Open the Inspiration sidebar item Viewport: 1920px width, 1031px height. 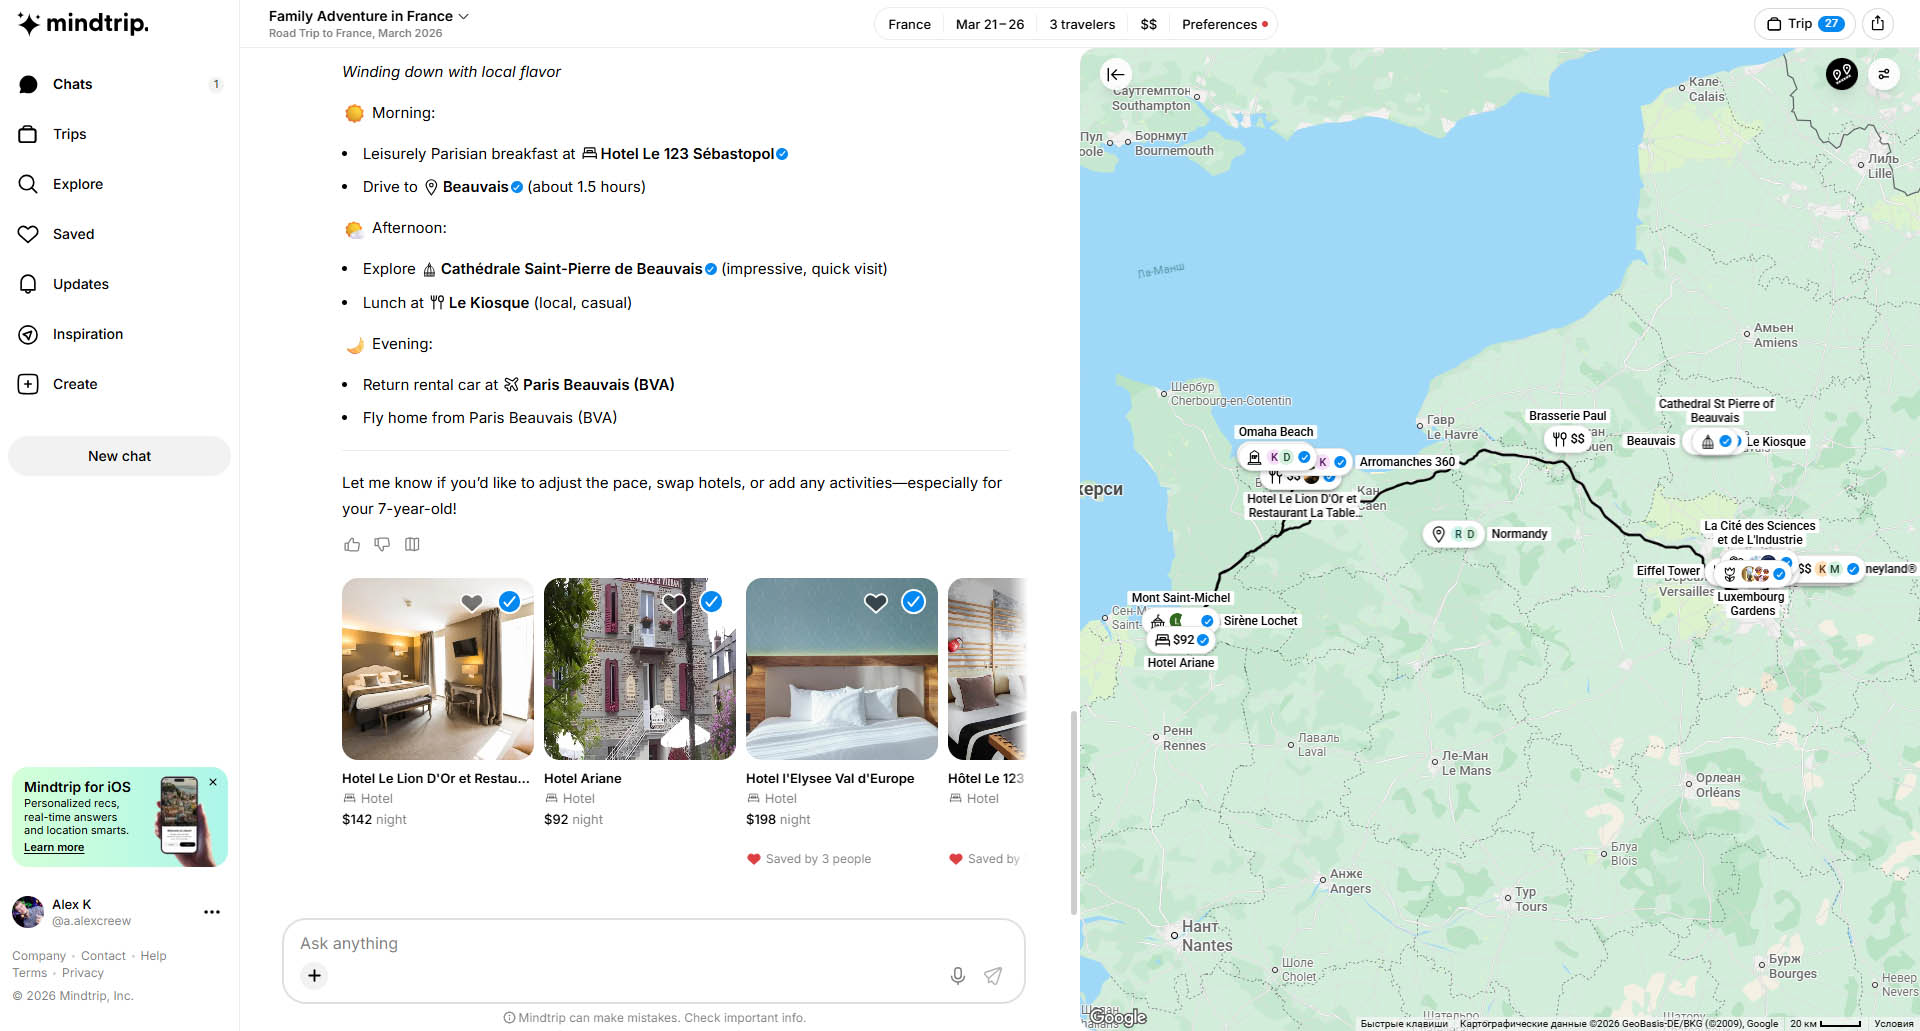pos(87,334)
